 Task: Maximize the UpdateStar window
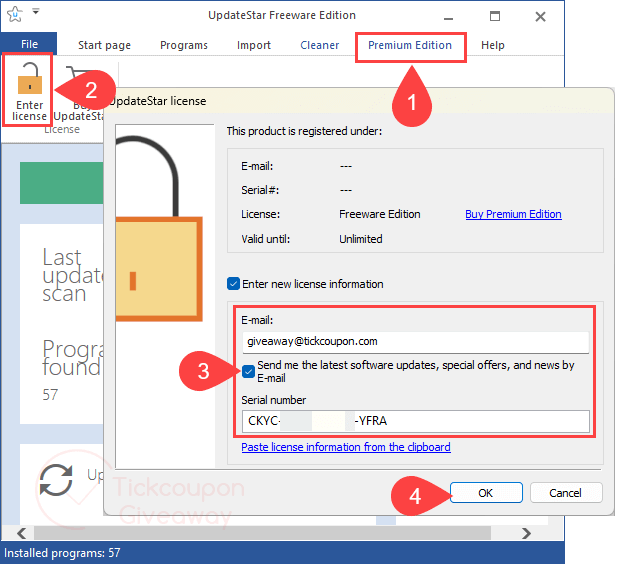coord(495,16)
